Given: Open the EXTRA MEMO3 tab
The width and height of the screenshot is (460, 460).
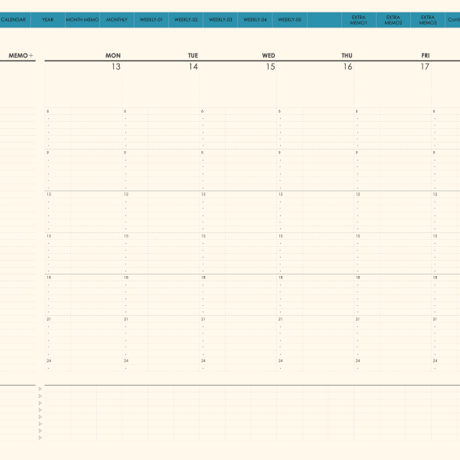Looking at the screenshot, I should pyautogui.click(x=428, y=20).
